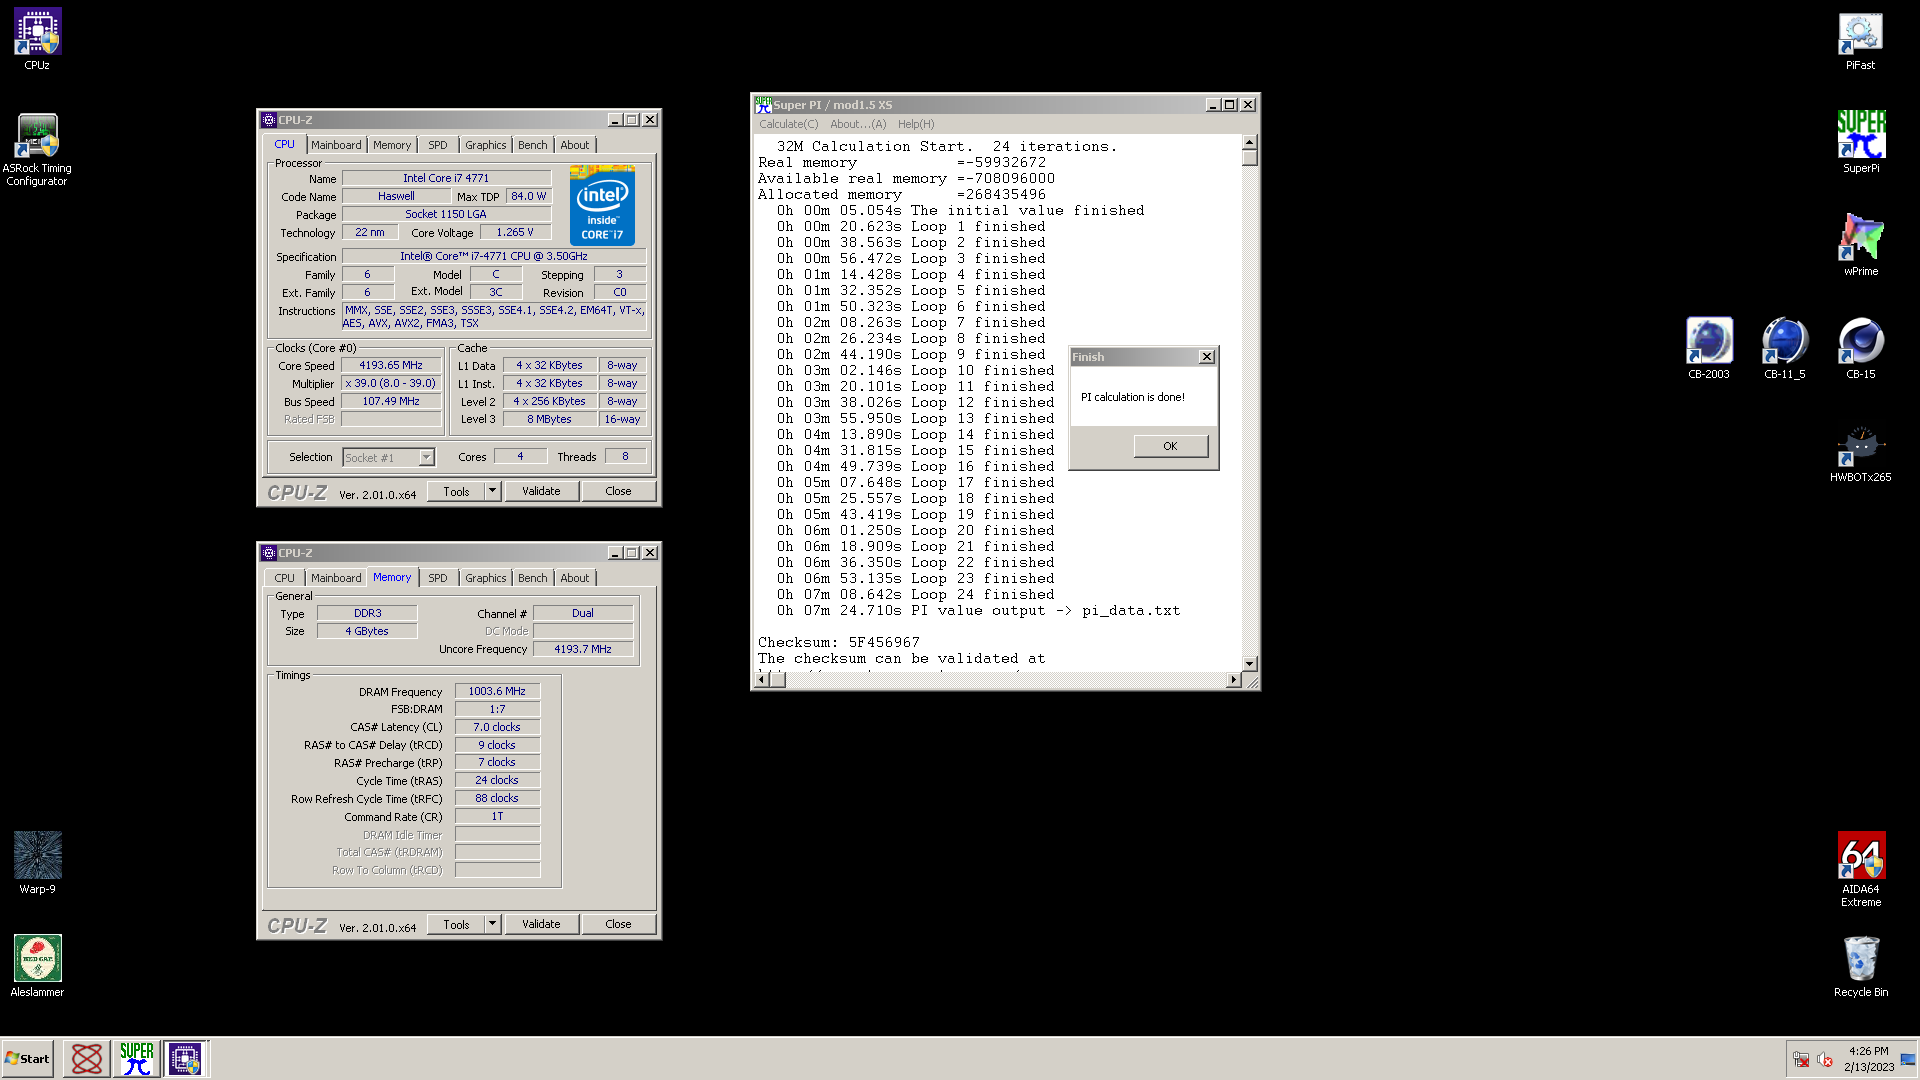Open the CPUz desktop shortcut
Viewport: 1920px width, 1080px height.
(x=37, y=40)
